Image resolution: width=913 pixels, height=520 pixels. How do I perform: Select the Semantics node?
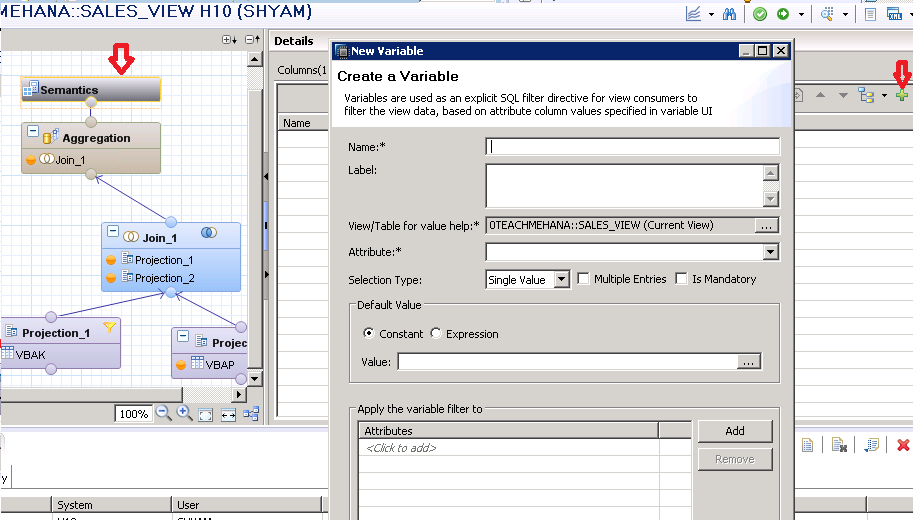(91, 90)
